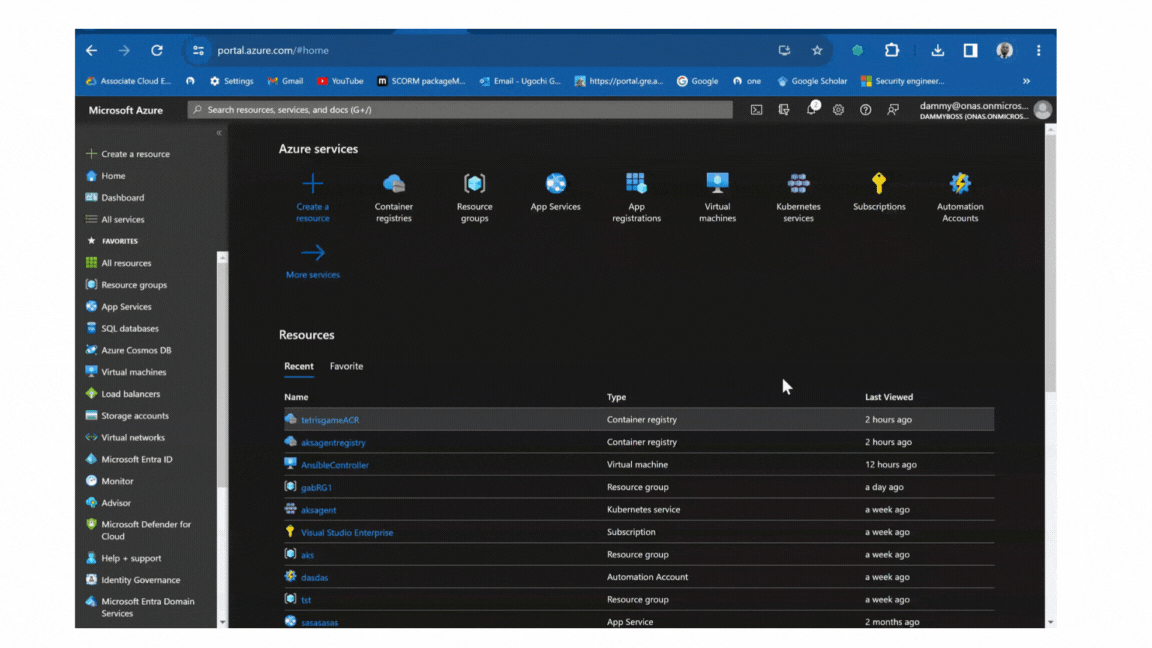Open Visual Studio Enterprise subscription
1152x648 pixels.
tap(347, 533)
